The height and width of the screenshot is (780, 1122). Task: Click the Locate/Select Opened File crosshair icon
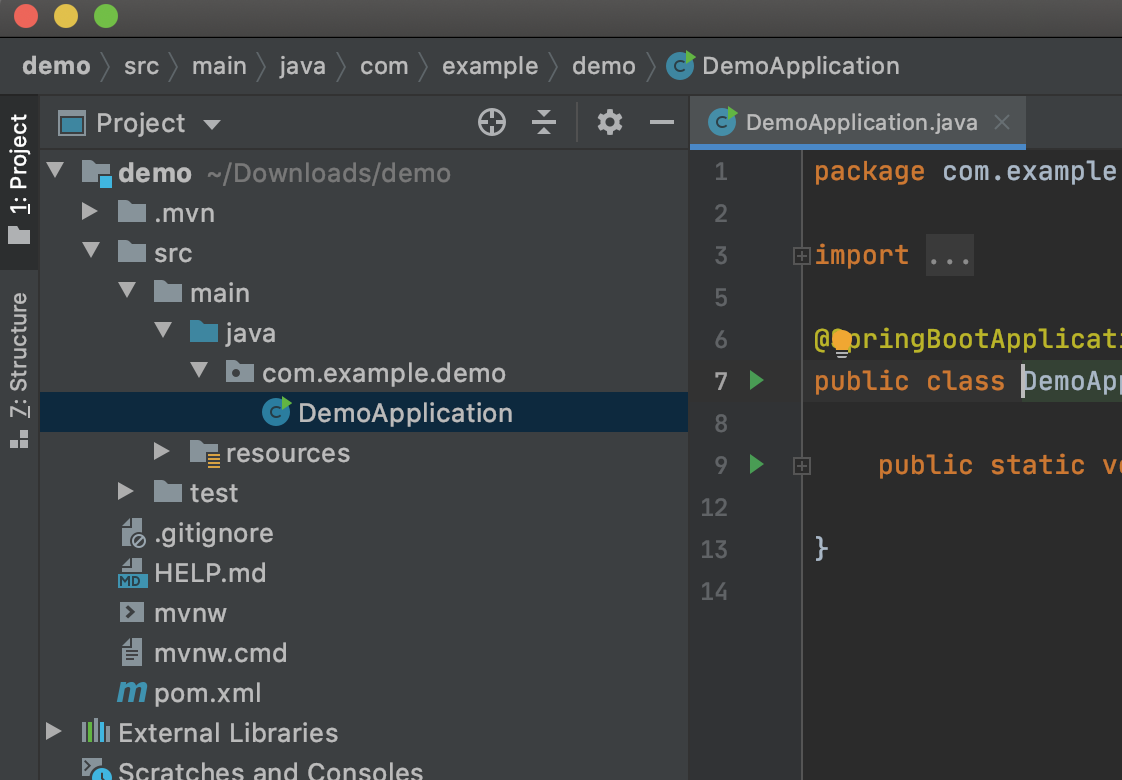click(492, 122)
